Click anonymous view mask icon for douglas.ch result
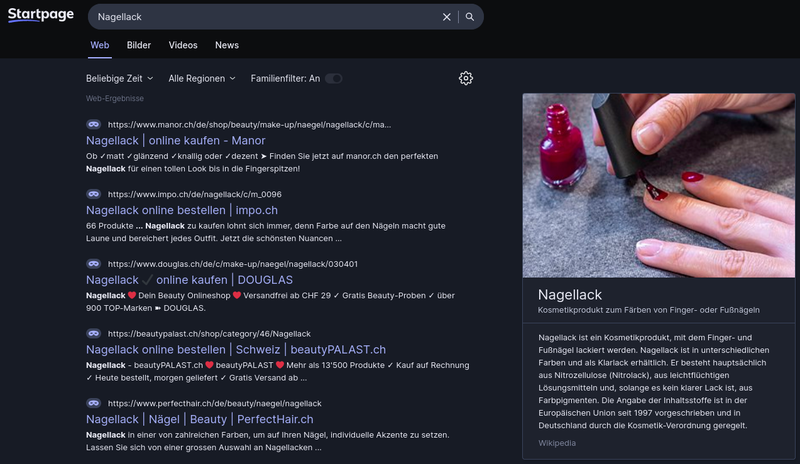This screenshot has width=800, height=464. [93, 264]
